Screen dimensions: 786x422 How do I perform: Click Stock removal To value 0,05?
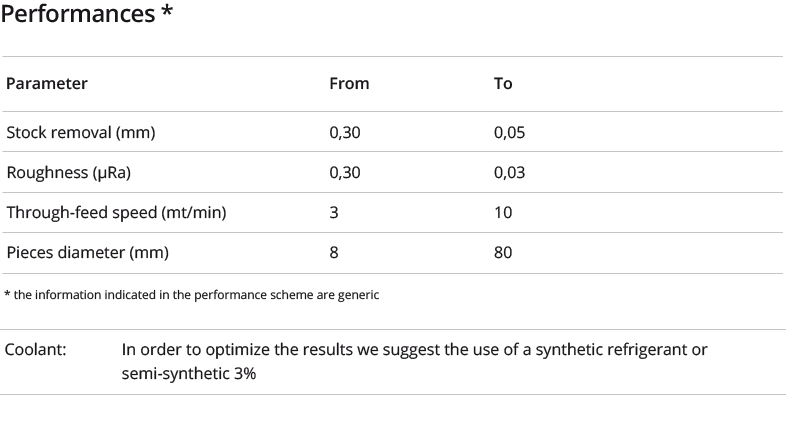(x=509, y=132)
